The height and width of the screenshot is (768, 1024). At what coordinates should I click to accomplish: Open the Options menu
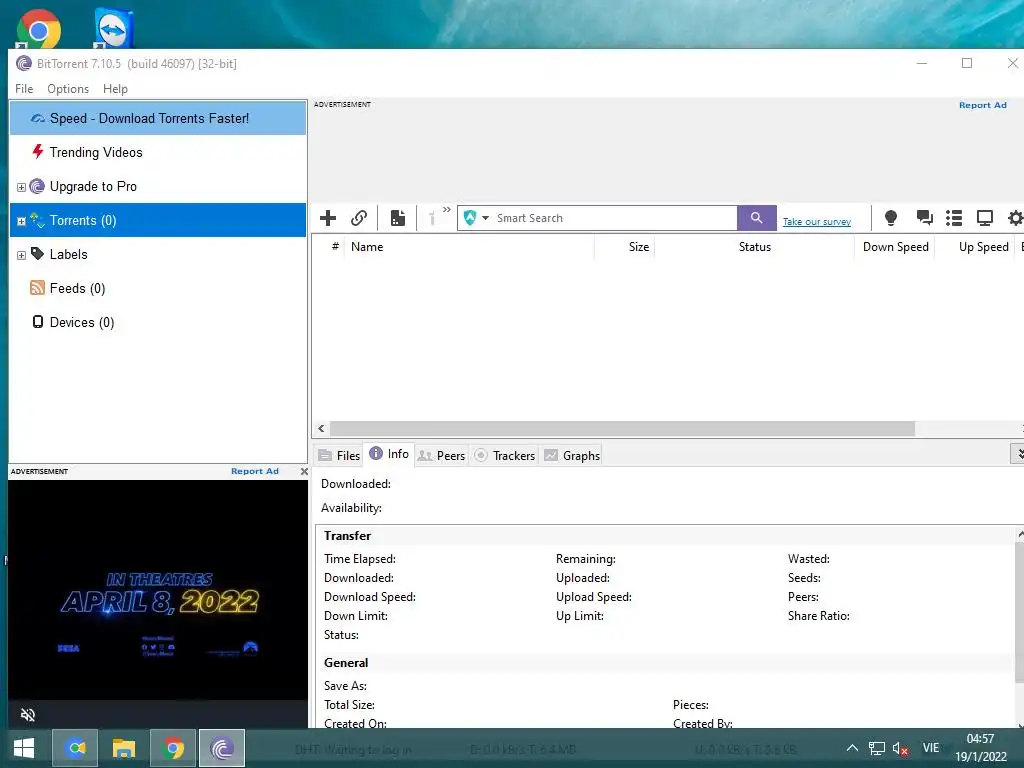68,89
